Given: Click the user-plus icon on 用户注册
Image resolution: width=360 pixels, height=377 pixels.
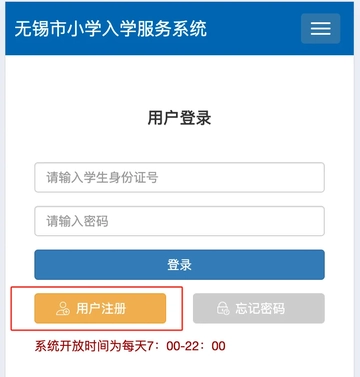Looking at the screenshot, I should (x=63, y=308).
